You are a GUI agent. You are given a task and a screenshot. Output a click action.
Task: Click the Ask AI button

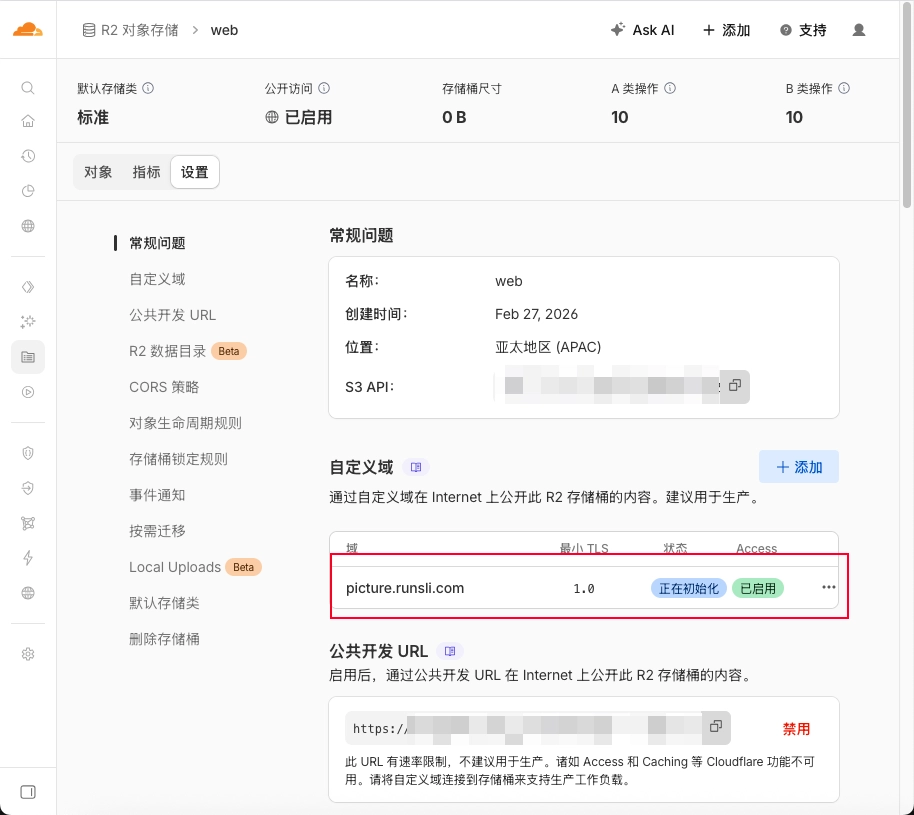[642, 30]
